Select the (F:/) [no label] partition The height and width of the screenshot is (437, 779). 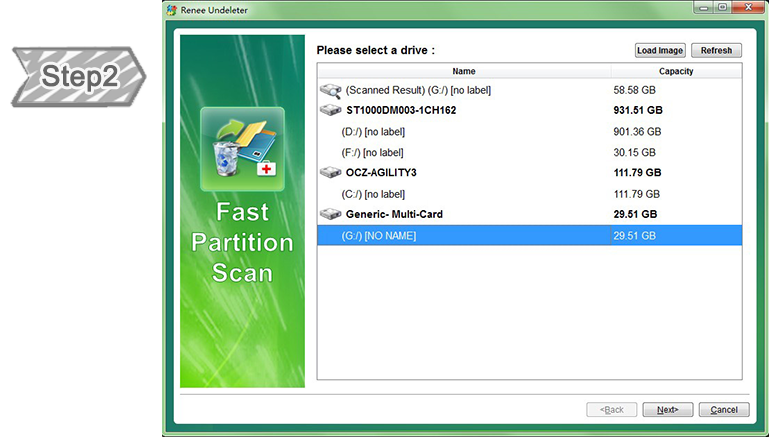pos(372,153)
